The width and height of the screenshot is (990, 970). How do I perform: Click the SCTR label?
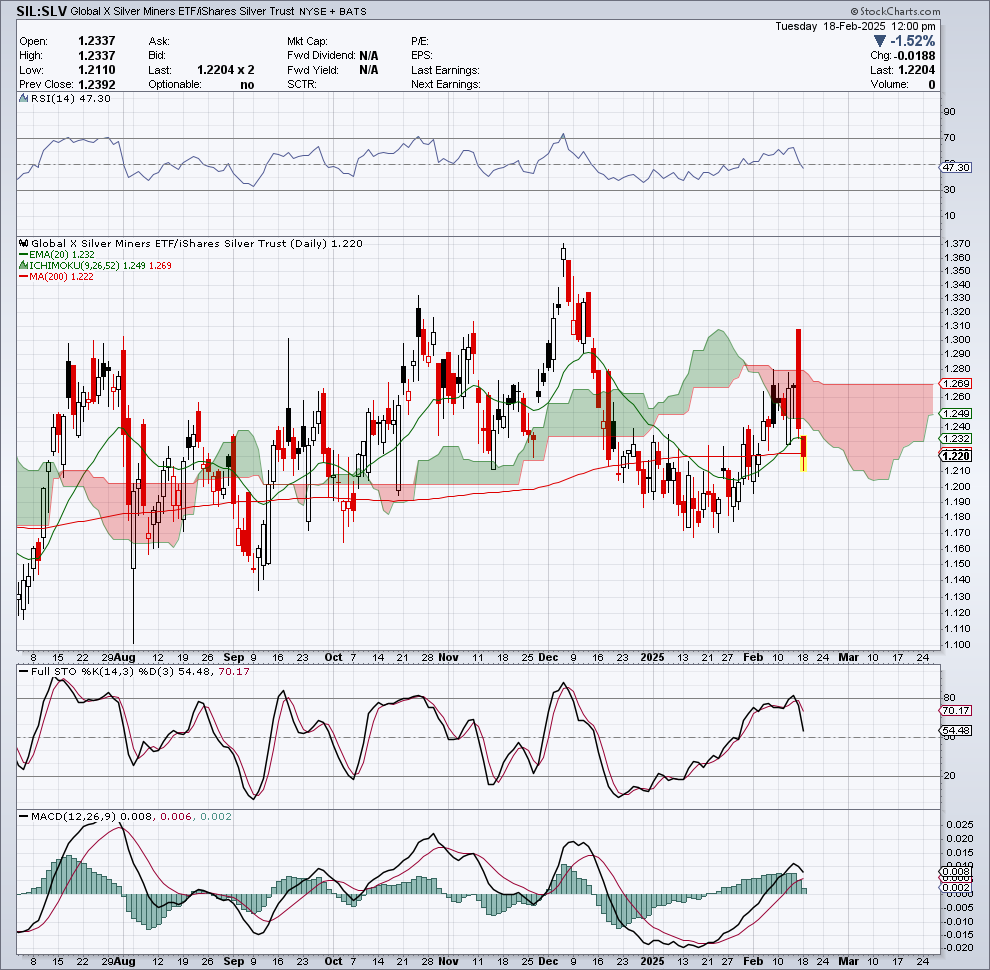click(x=302, y=85)
